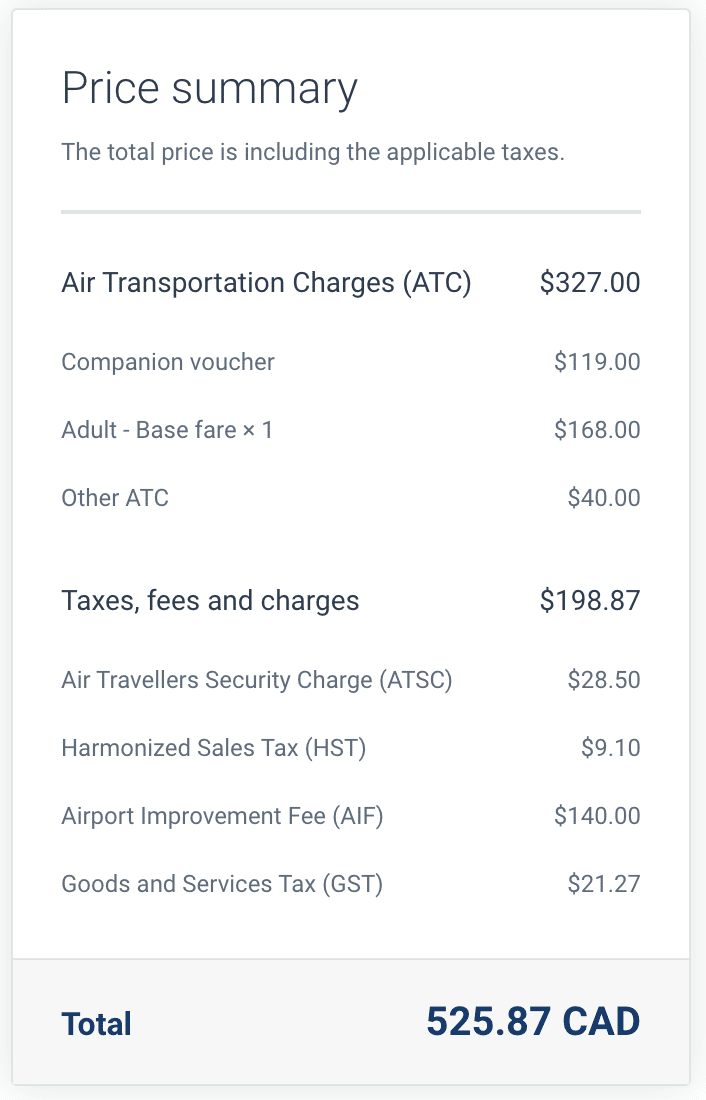Select the applicable taxes note text
This screenshot has height=1100, width=706.
tap(313, 154)
